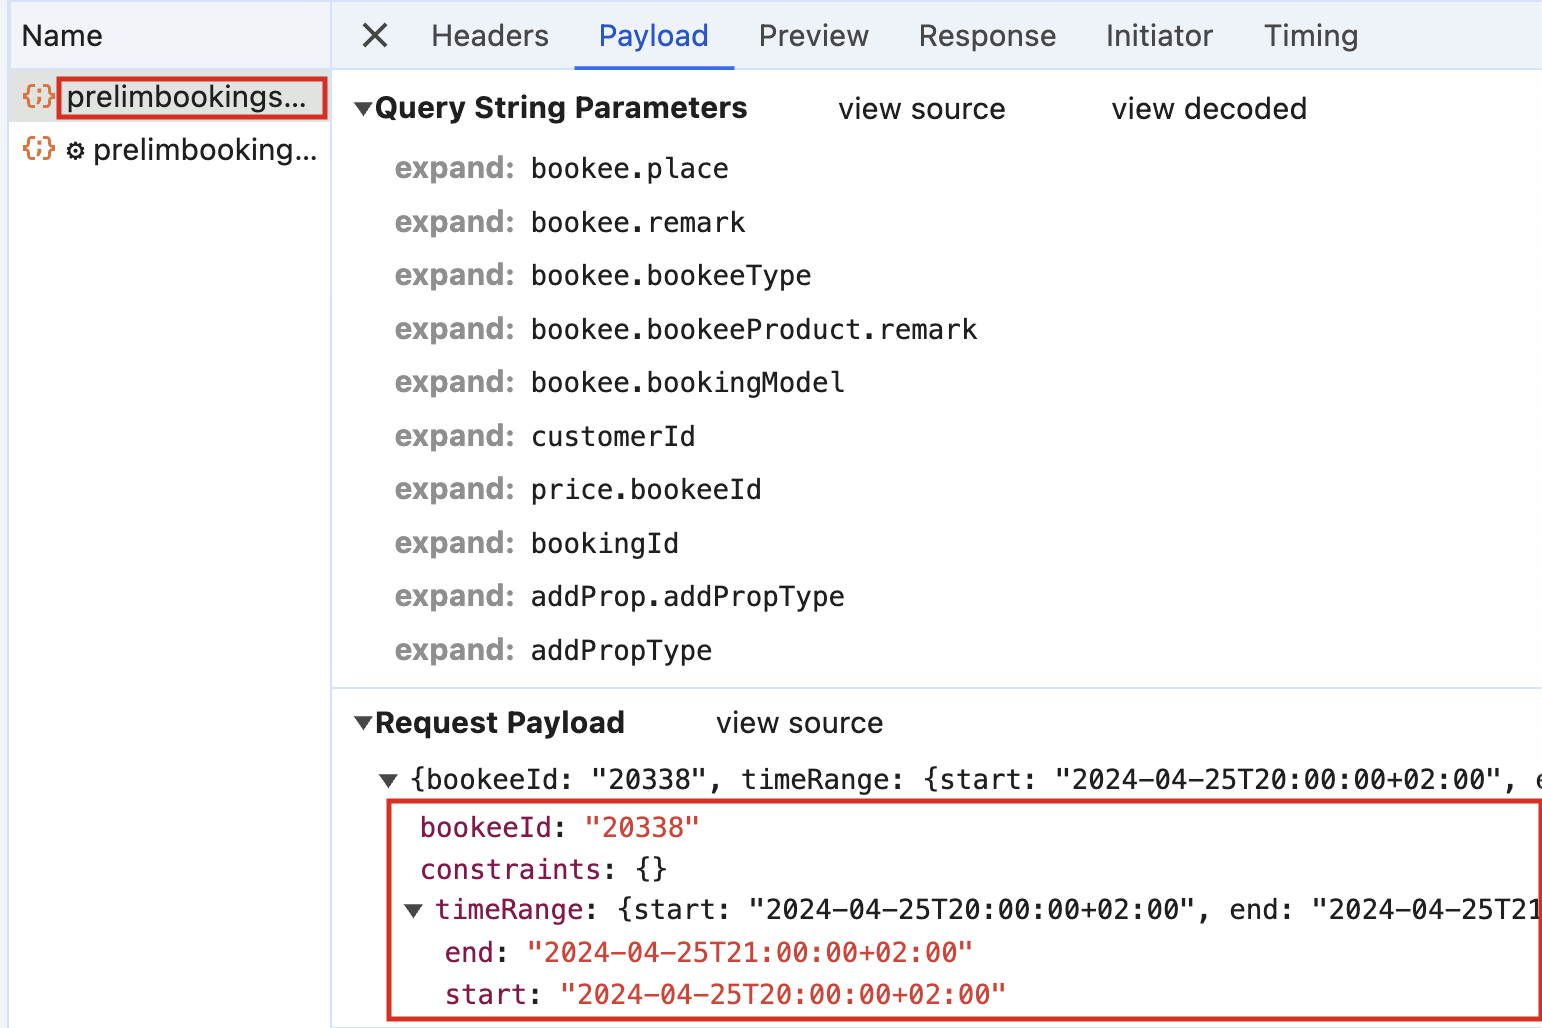Click the Request Payload heading
Screen dimensions: 1542x1028
point(500,723)
